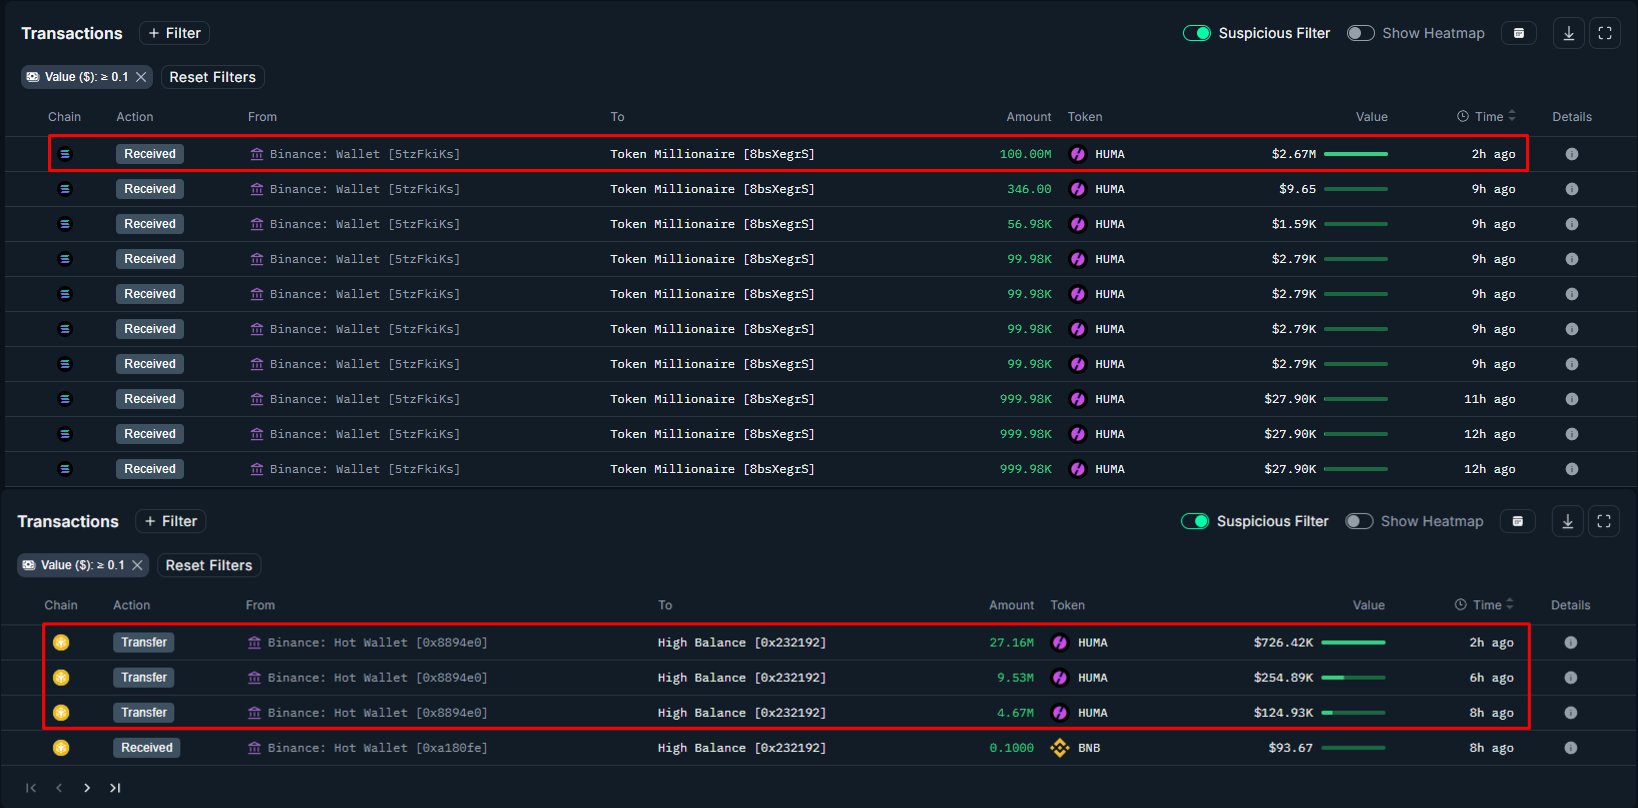Add a filter in upper Transactions panel

pos(174,33)
